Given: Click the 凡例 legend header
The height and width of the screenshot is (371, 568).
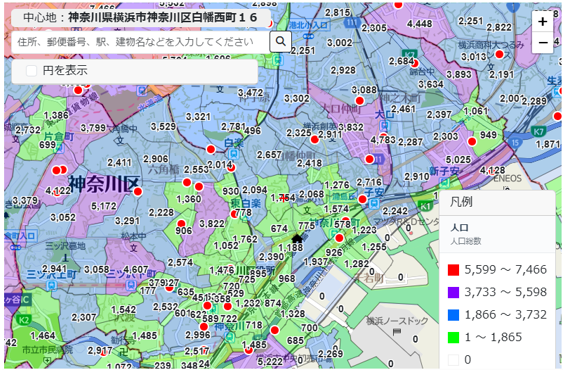Looking at the screenshot, I should click(x=461, y=202).
